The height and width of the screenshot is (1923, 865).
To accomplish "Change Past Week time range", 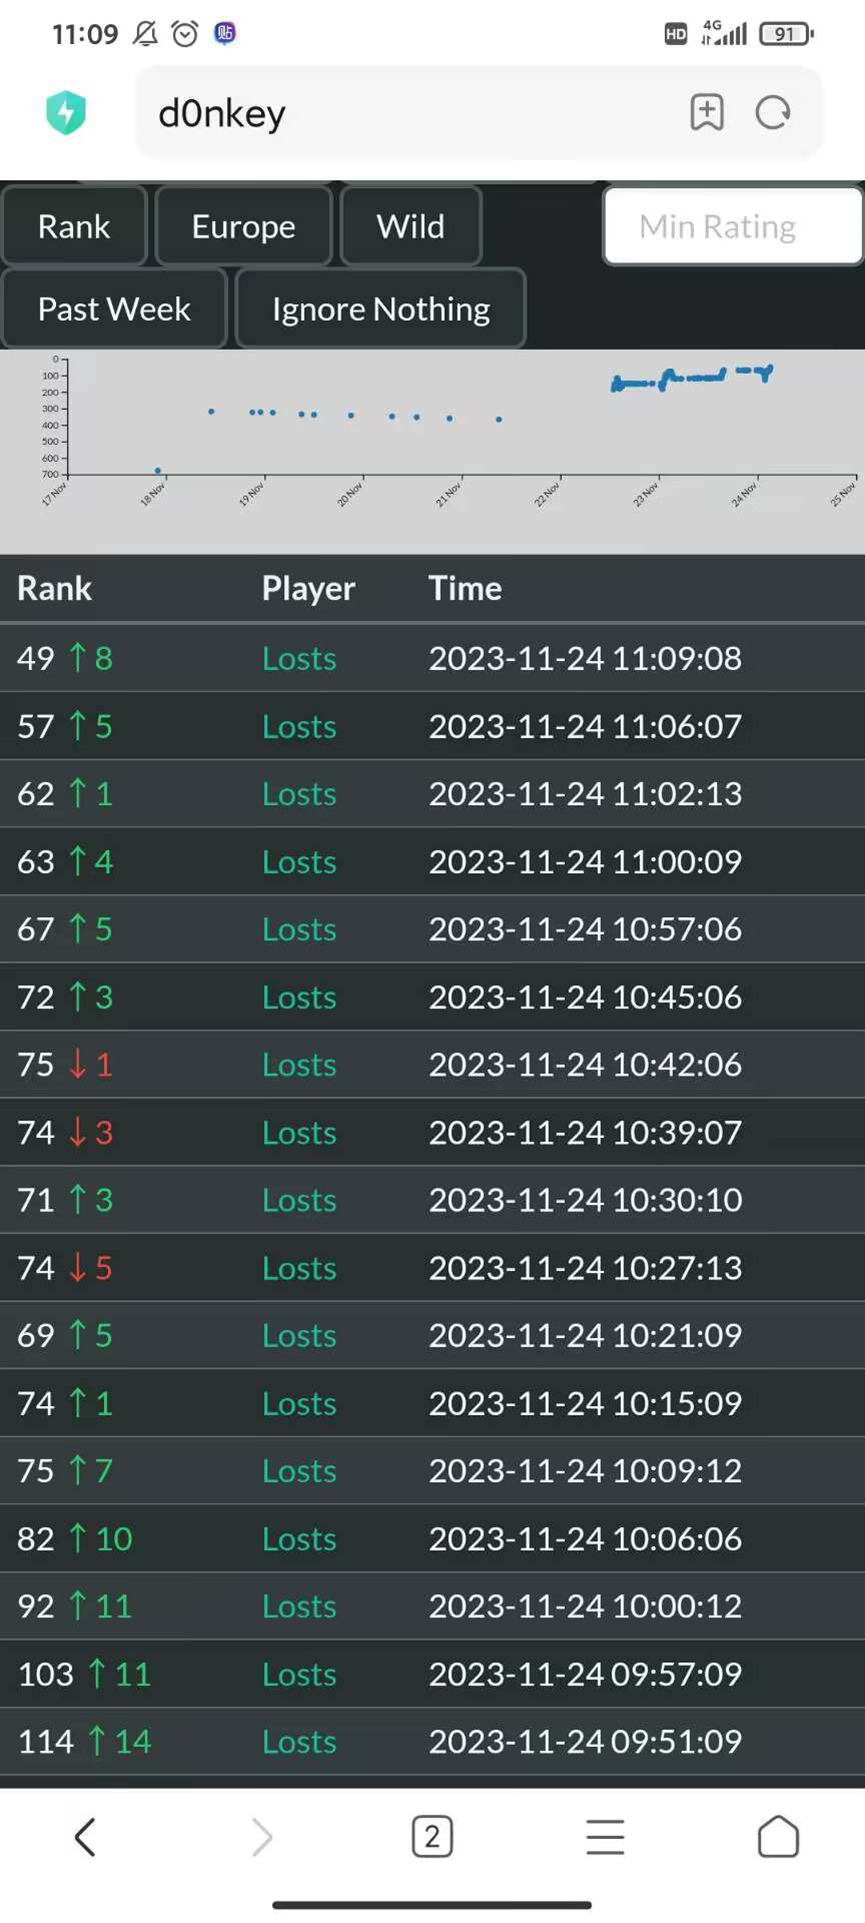I will point(114,309).
